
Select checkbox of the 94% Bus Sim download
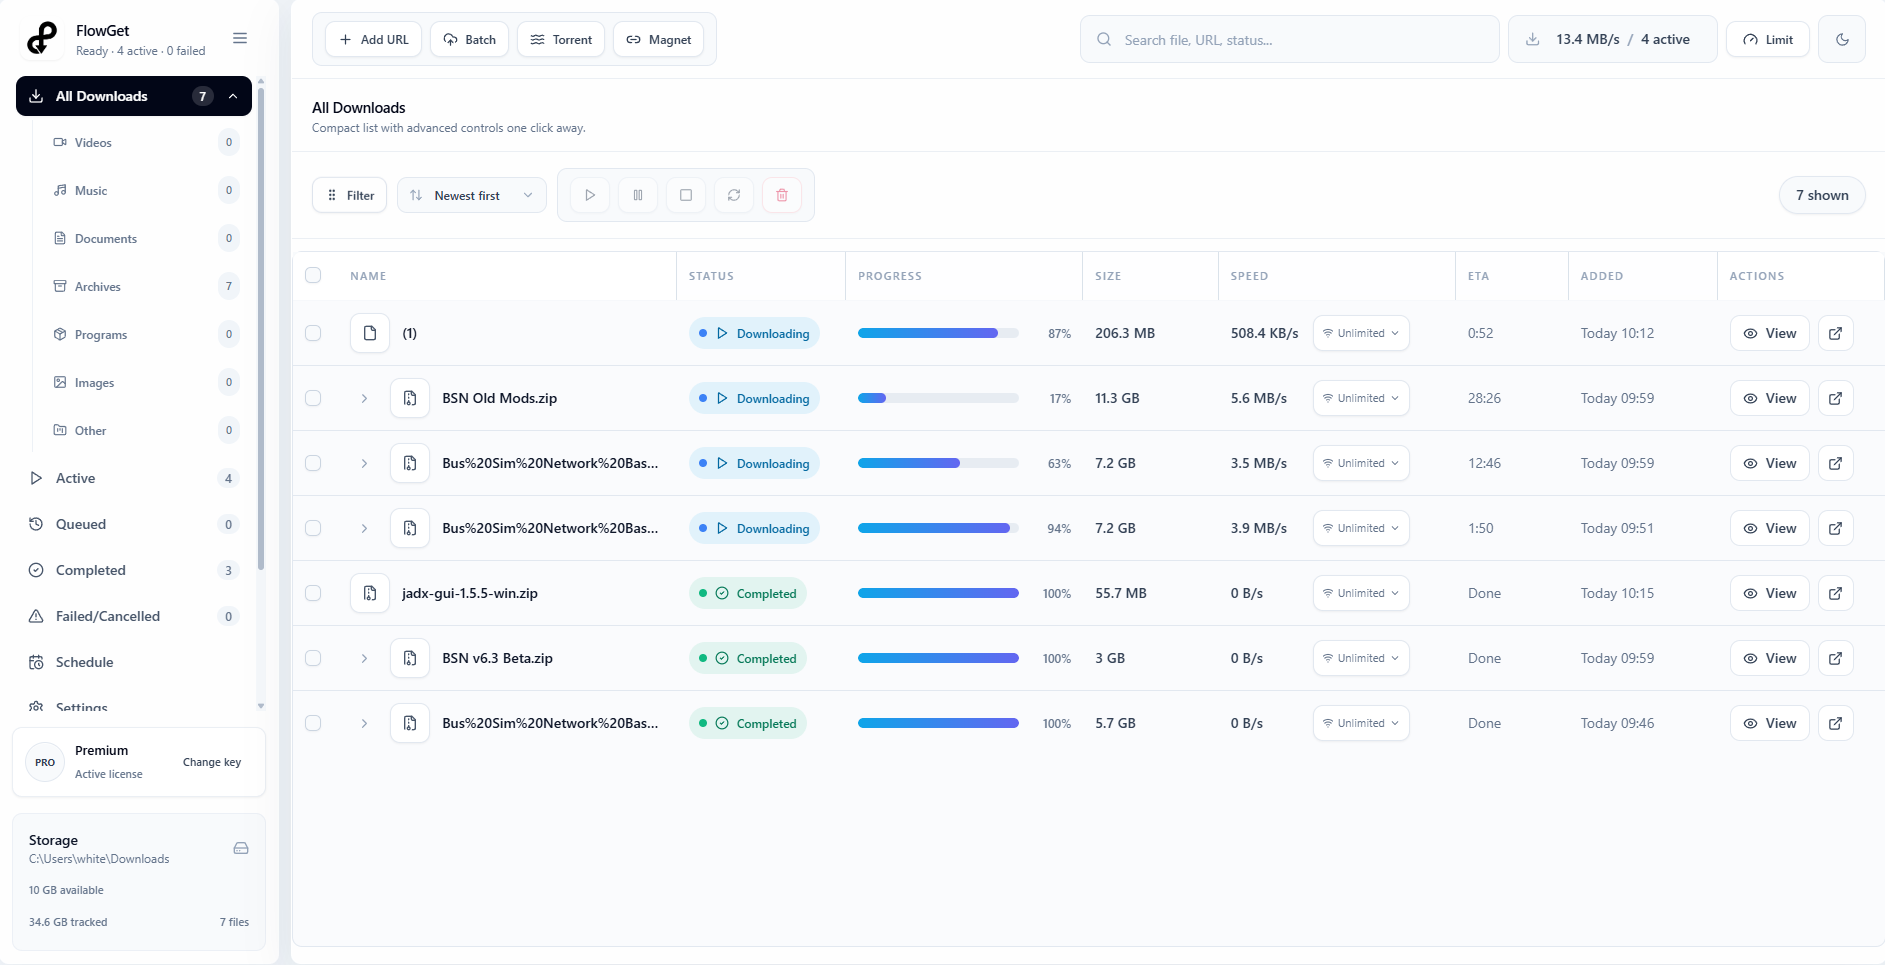point(313,528)
